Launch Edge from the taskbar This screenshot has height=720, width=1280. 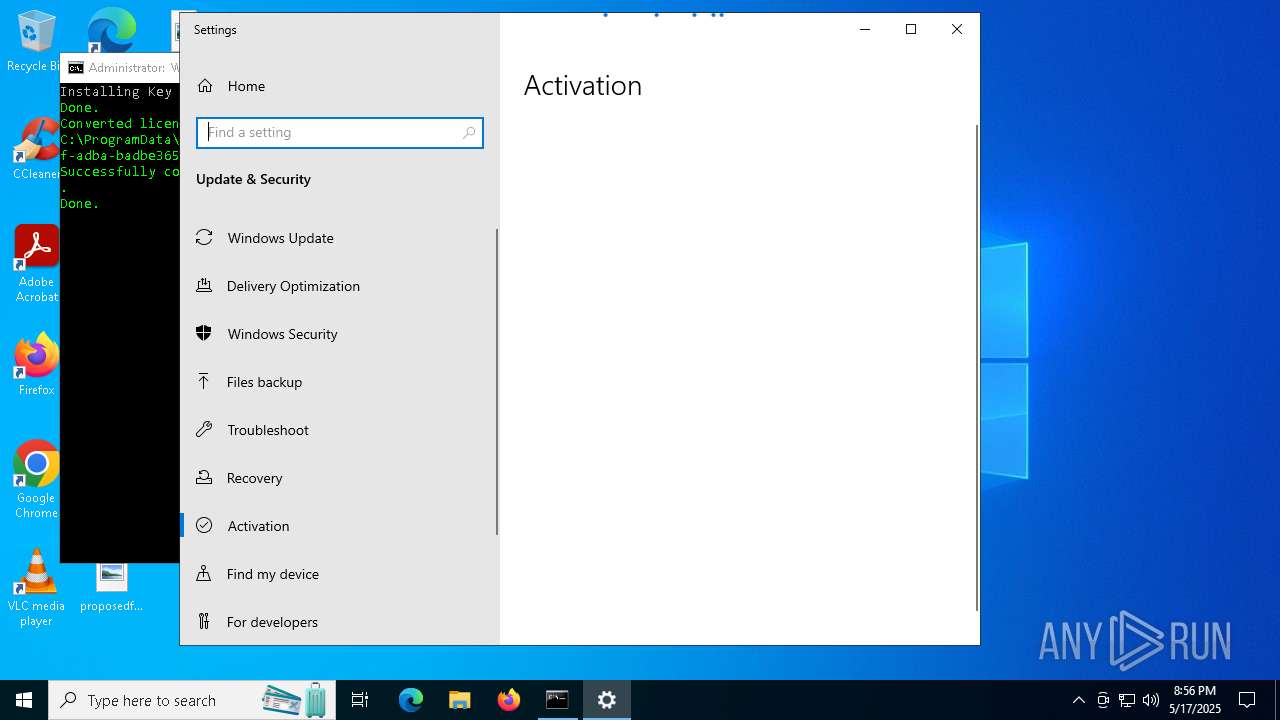tap(411, 700)
